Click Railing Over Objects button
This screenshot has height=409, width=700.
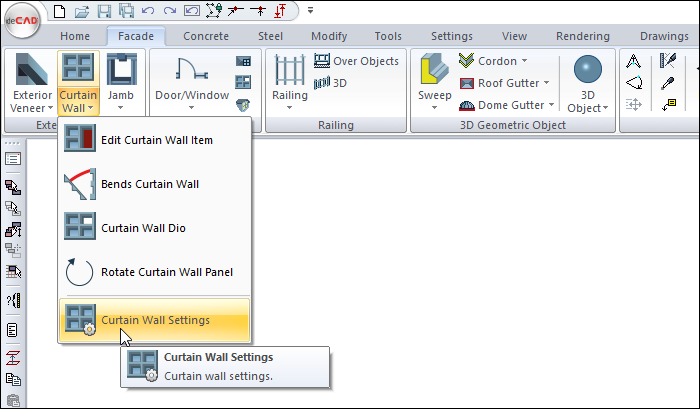coord(355,61)
